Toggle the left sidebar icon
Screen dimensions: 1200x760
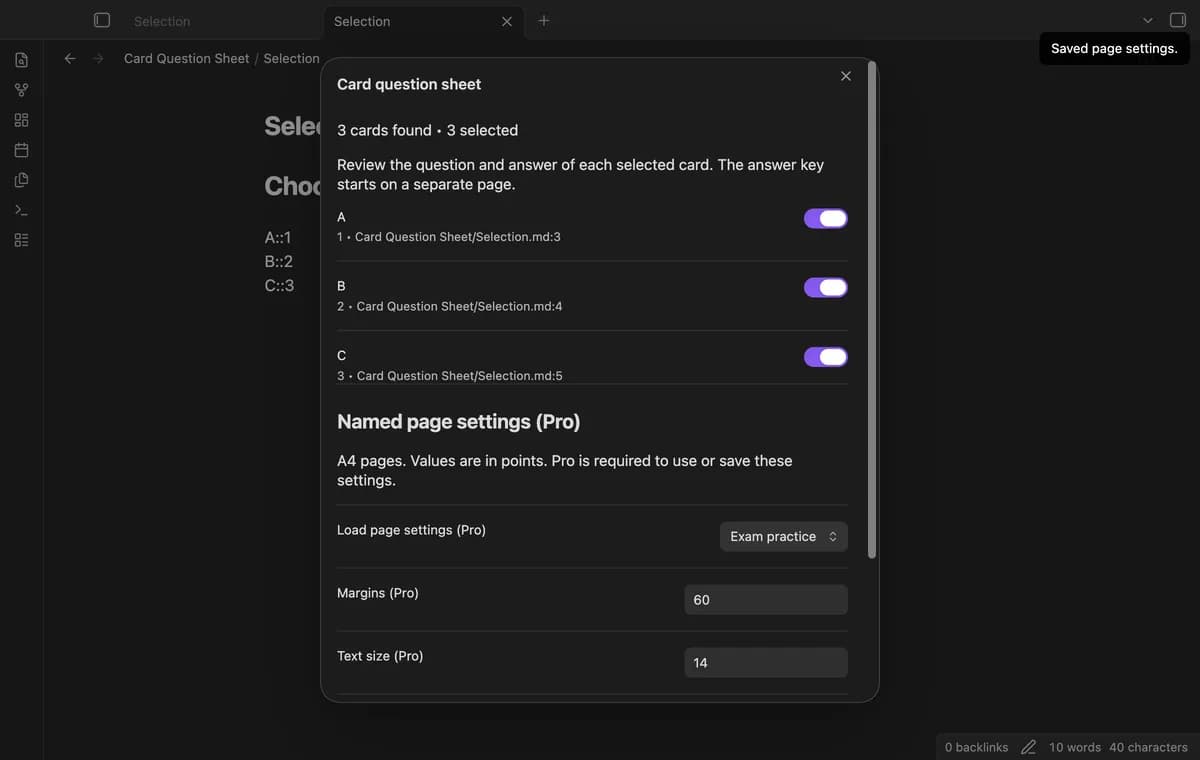point(101,20)
